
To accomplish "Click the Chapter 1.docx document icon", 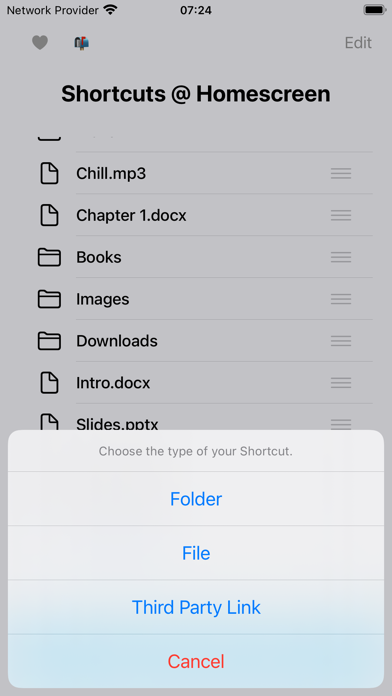I will 49,215.
